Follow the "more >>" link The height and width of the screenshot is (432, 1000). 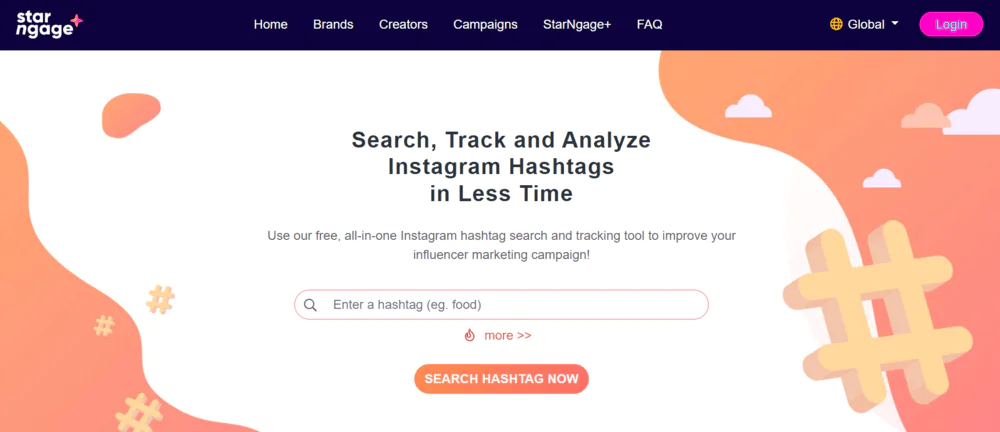click(x=508, y=336)
